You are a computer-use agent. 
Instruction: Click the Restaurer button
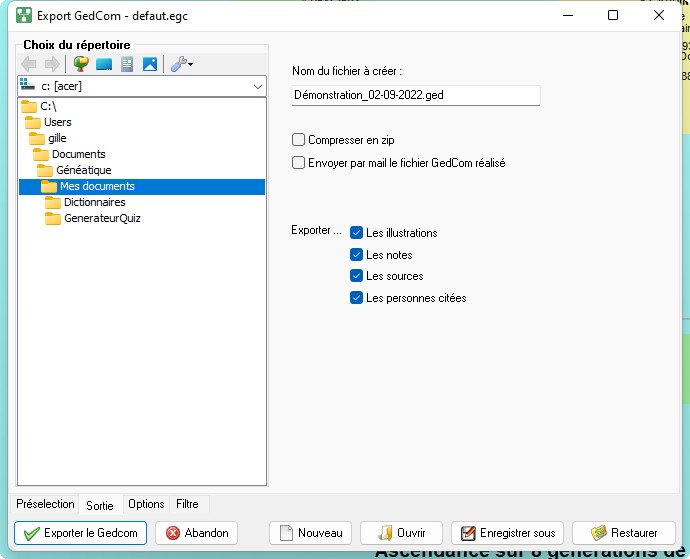[x=624, y=533]
